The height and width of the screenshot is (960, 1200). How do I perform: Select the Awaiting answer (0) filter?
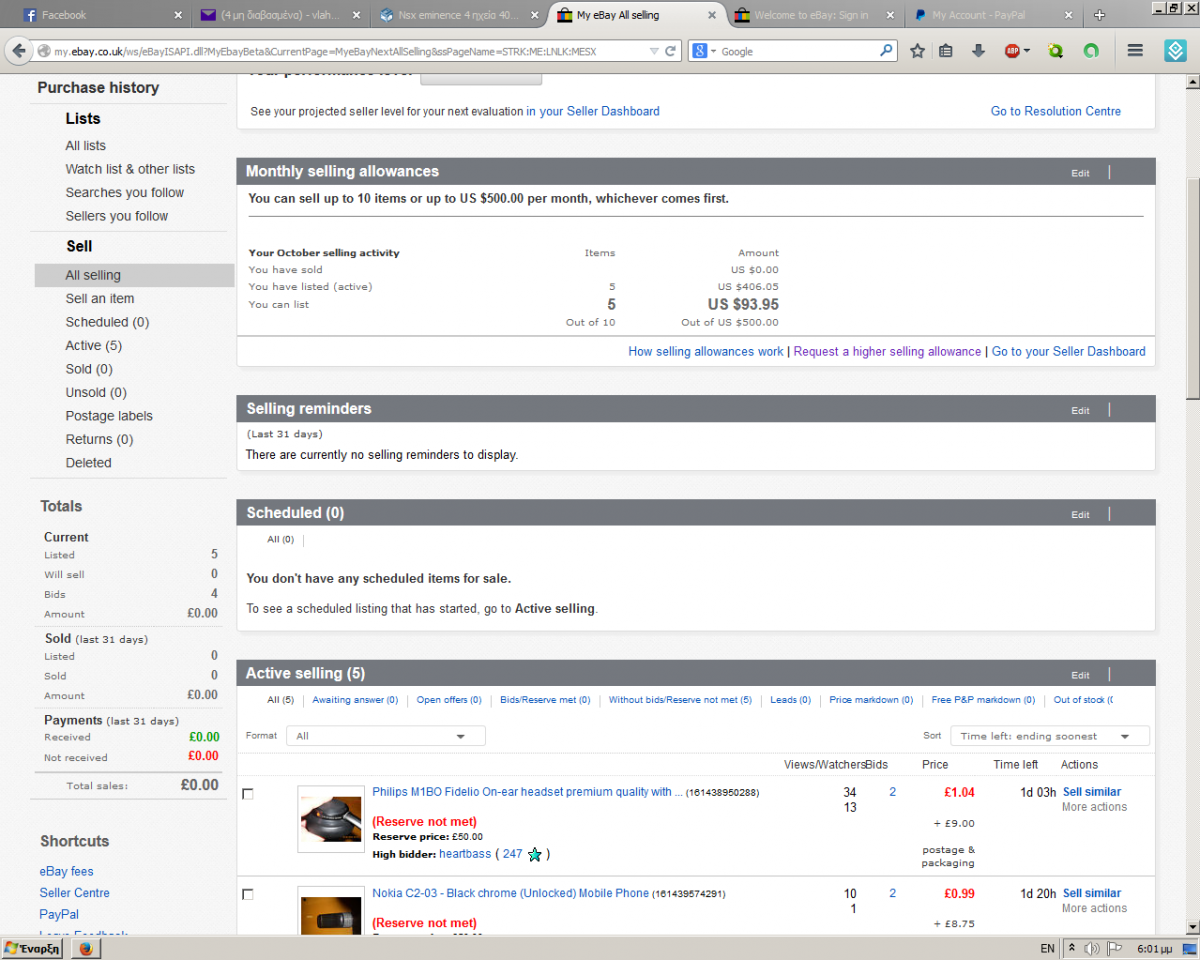pyautogui.click(x=355, y=700)
